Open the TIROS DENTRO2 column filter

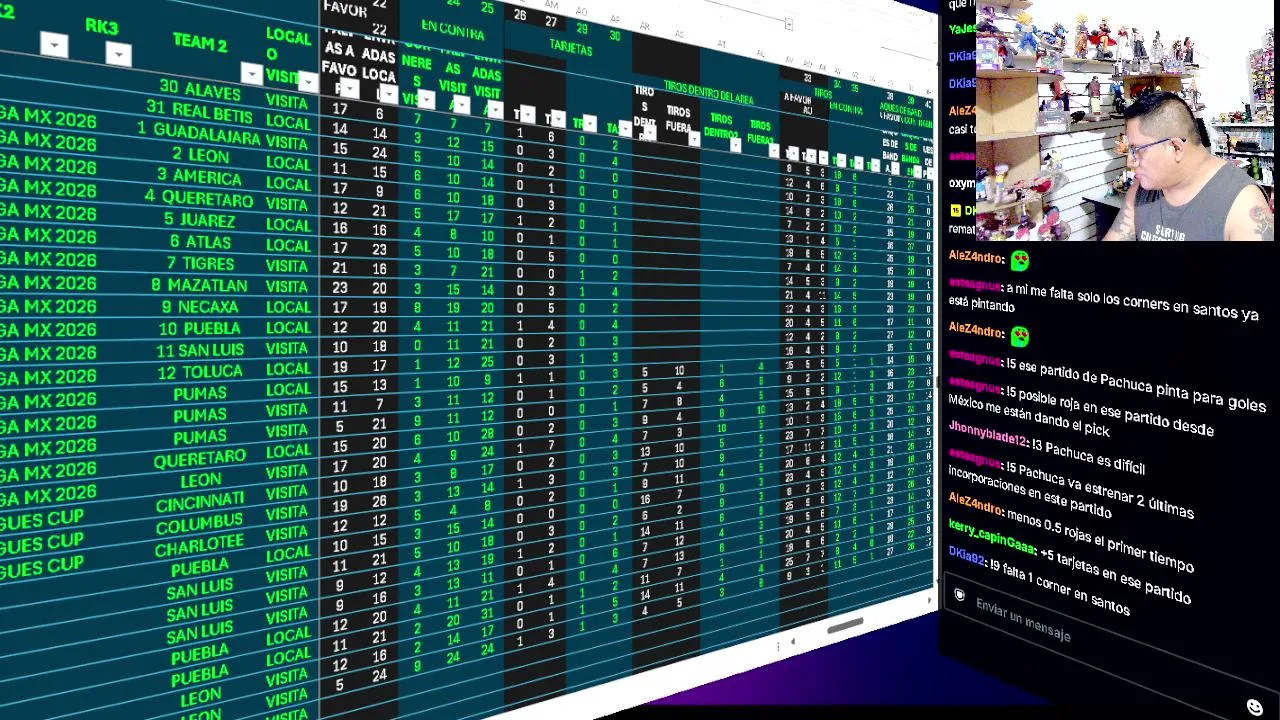(x=735, y=144)
